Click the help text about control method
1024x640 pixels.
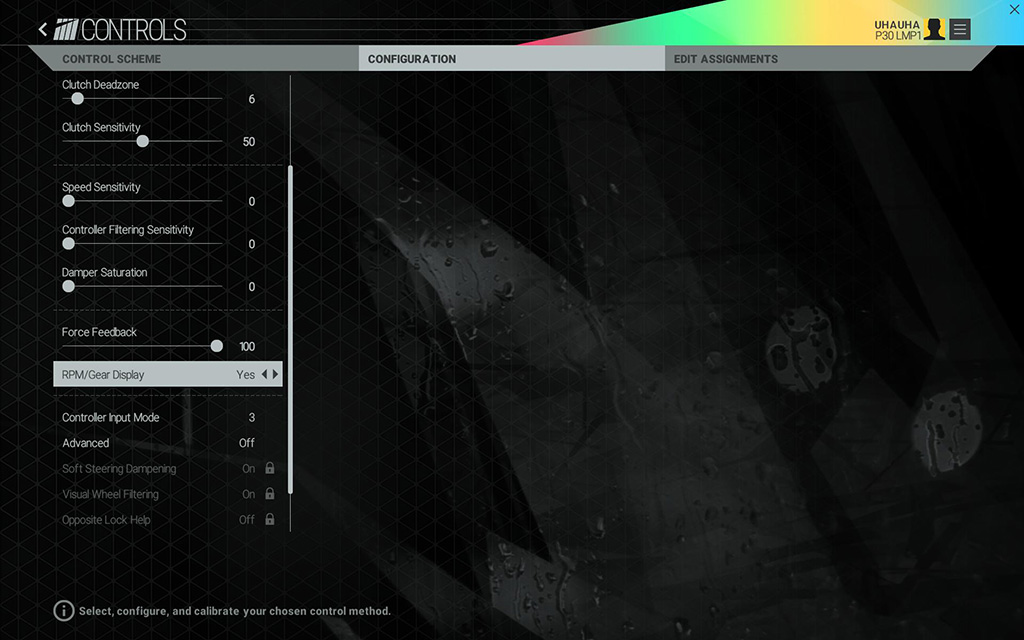click(x=235, y=611)
